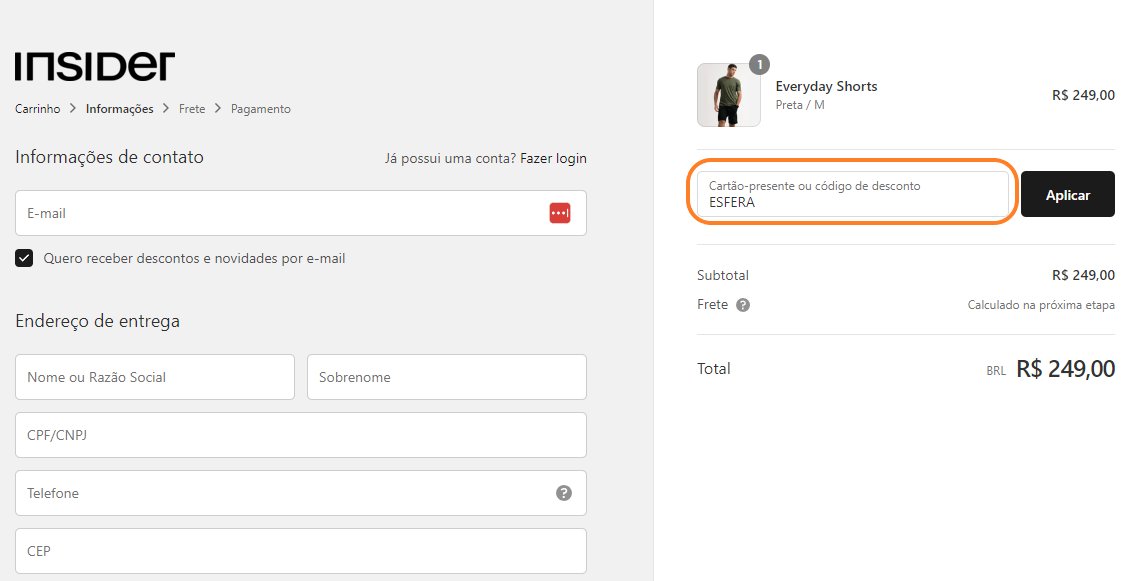Click into the E-mail input field
The image size is (1134, 581).
(301, 213)
